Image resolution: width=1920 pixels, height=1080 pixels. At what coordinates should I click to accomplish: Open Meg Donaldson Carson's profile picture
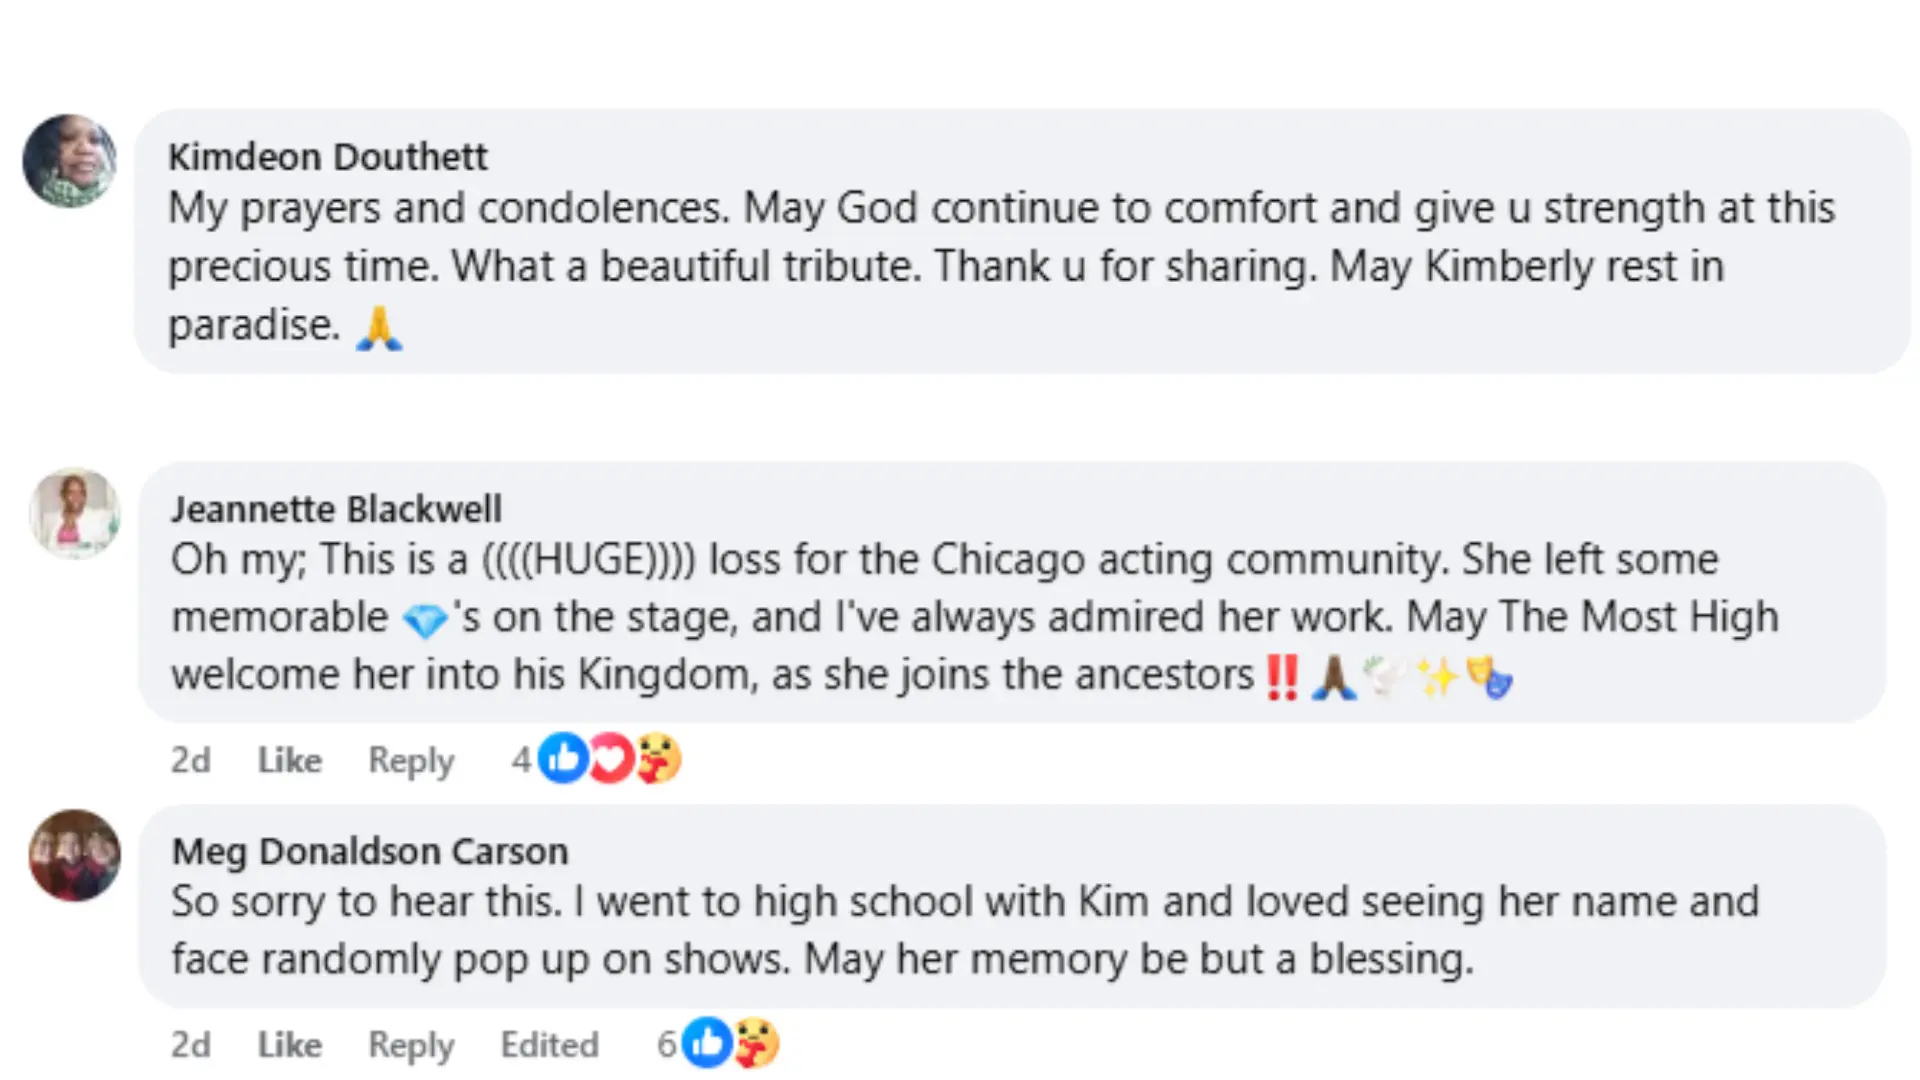(x=75, y=855)
